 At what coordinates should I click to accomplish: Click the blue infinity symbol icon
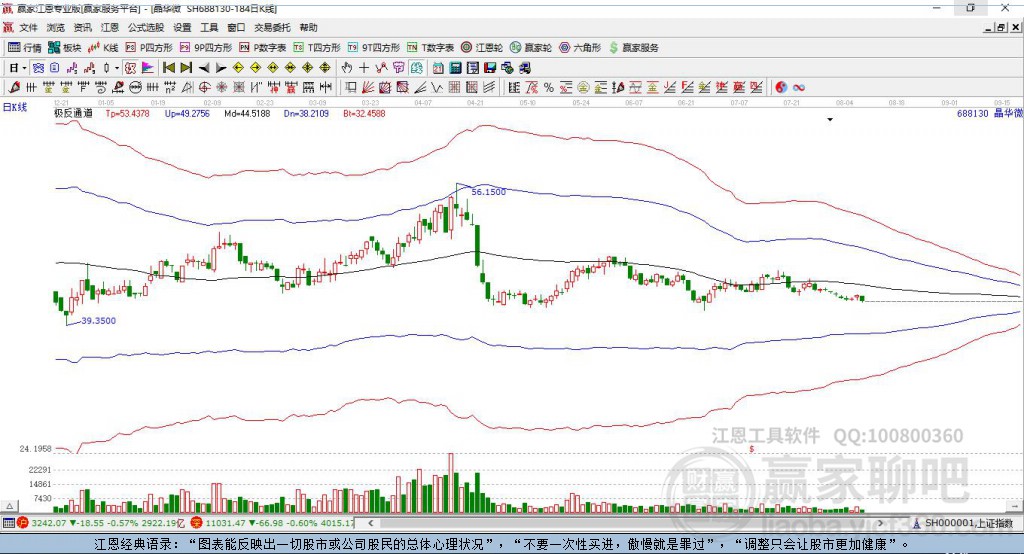point(799,87)
